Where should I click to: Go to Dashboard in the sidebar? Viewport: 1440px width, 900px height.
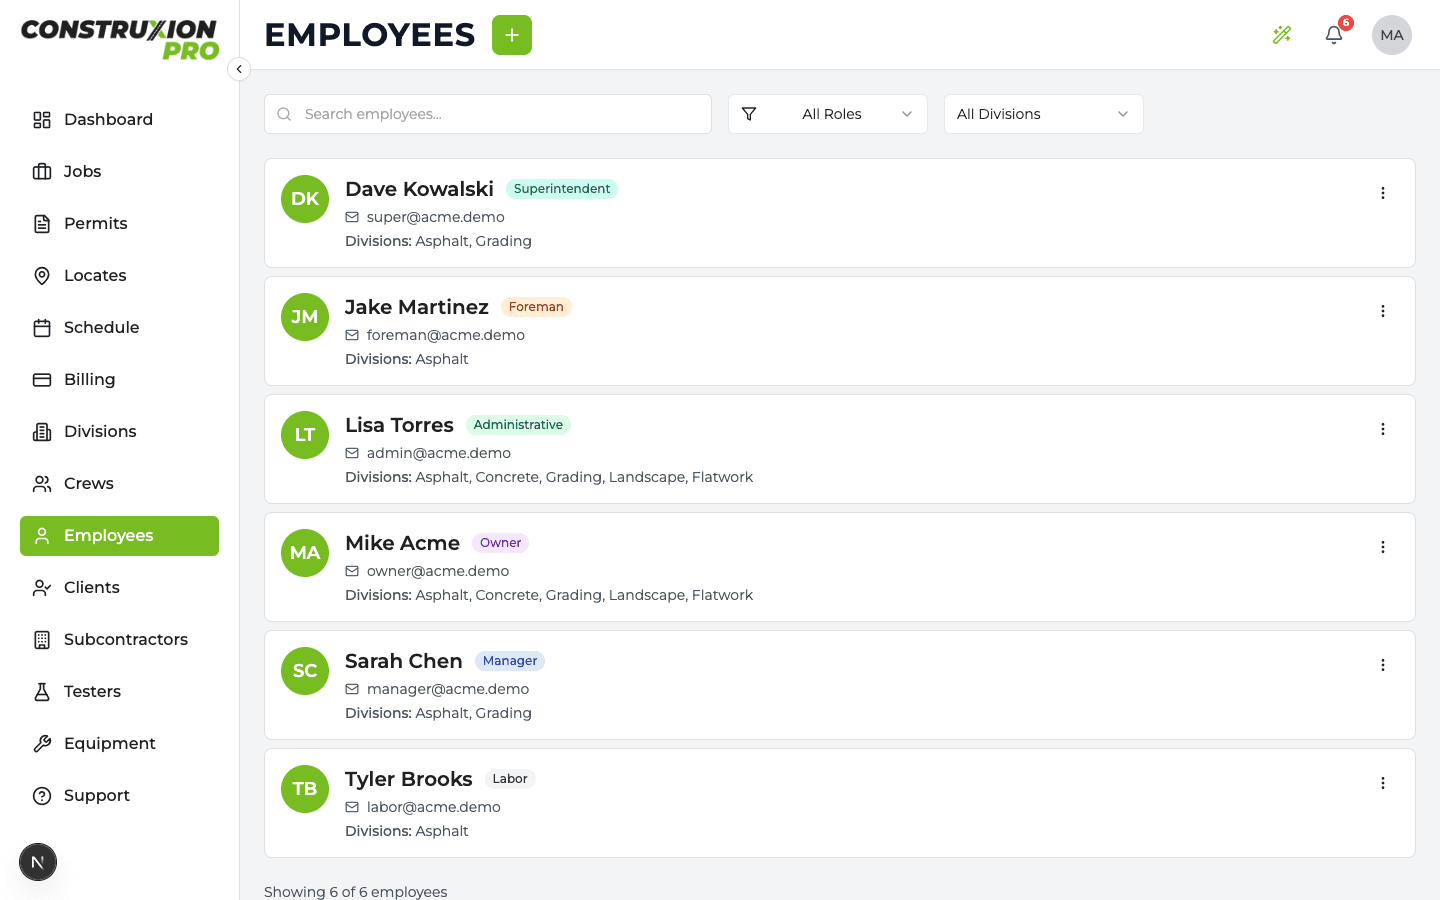point(119,120)
